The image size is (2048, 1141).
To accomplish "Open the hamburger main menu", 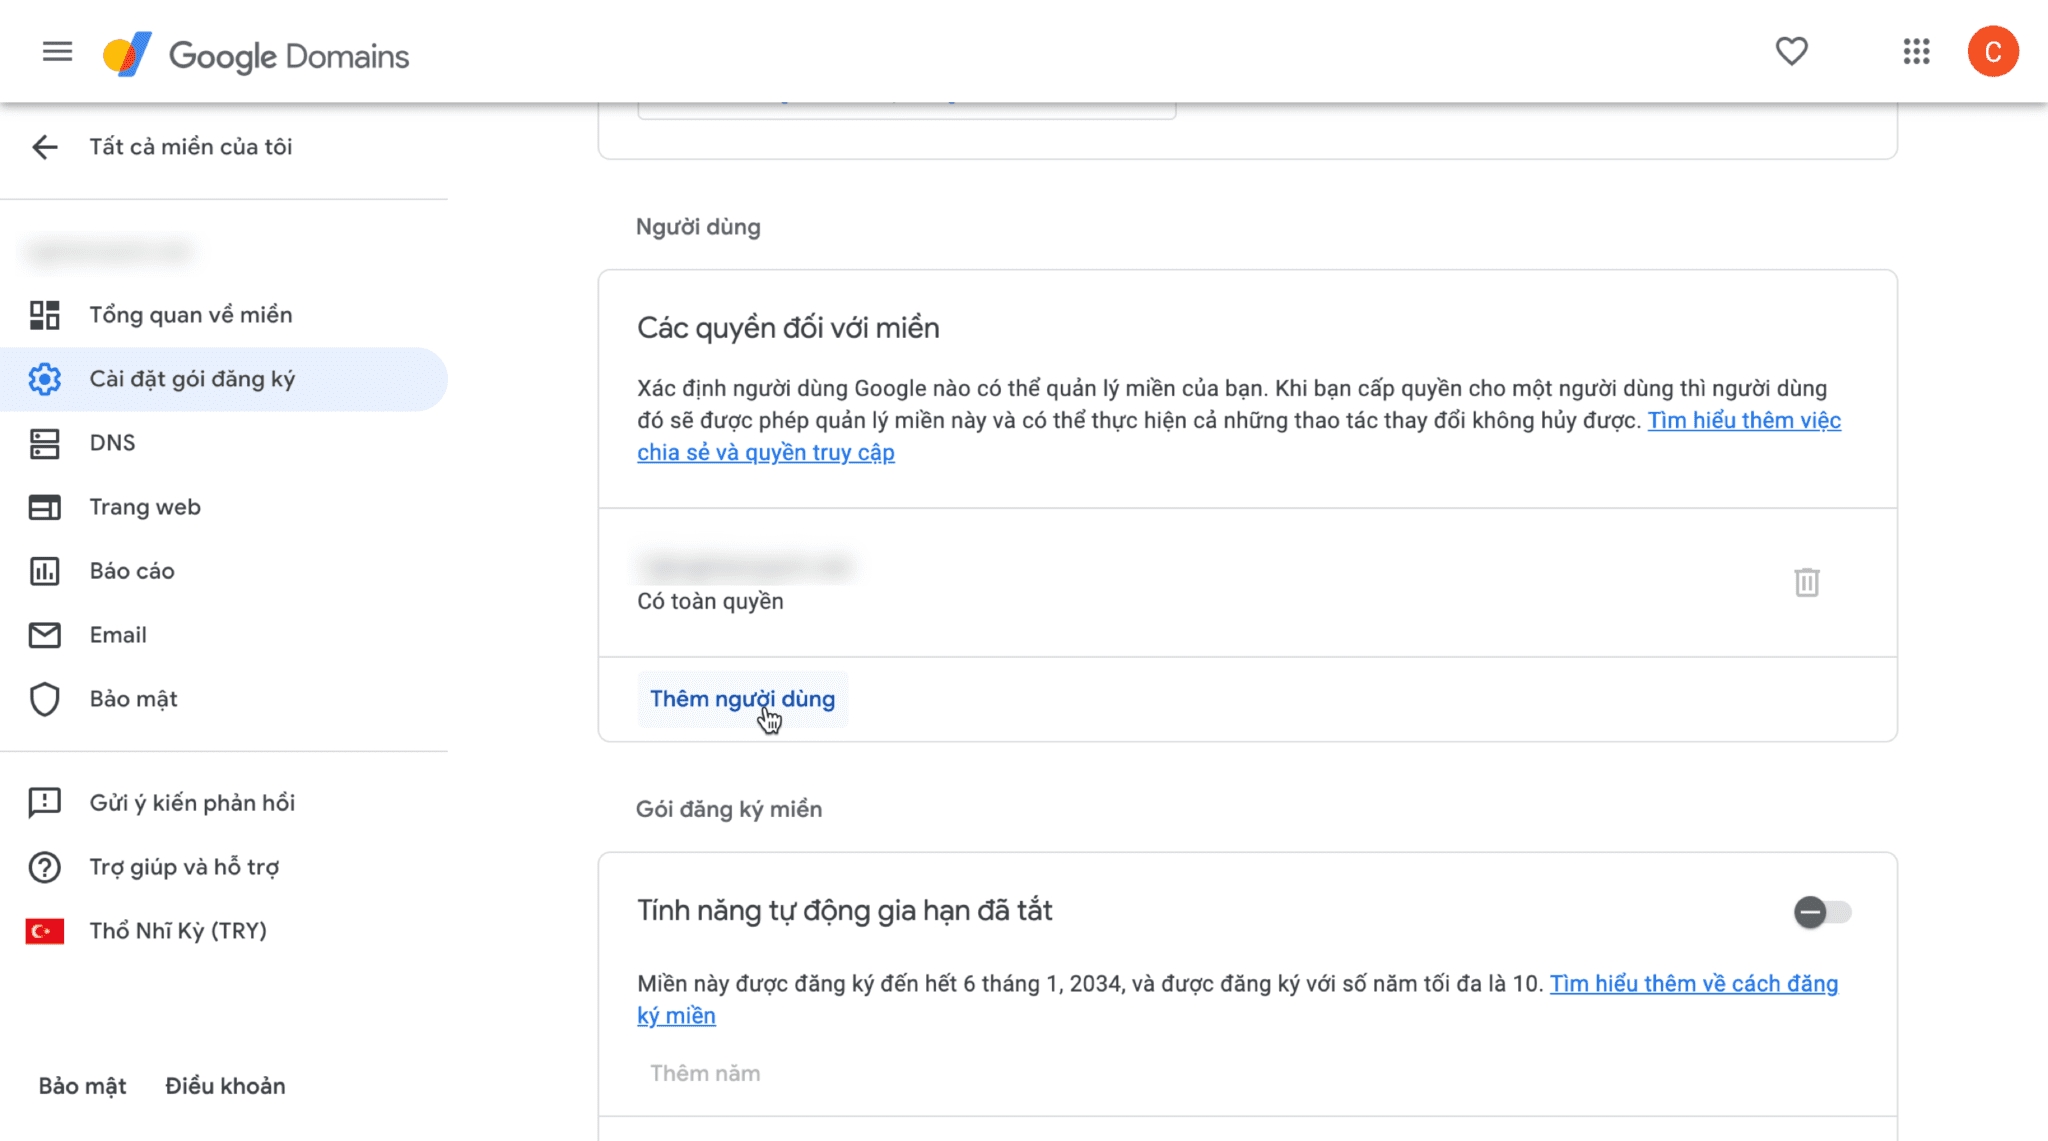I will coord(57,52).
